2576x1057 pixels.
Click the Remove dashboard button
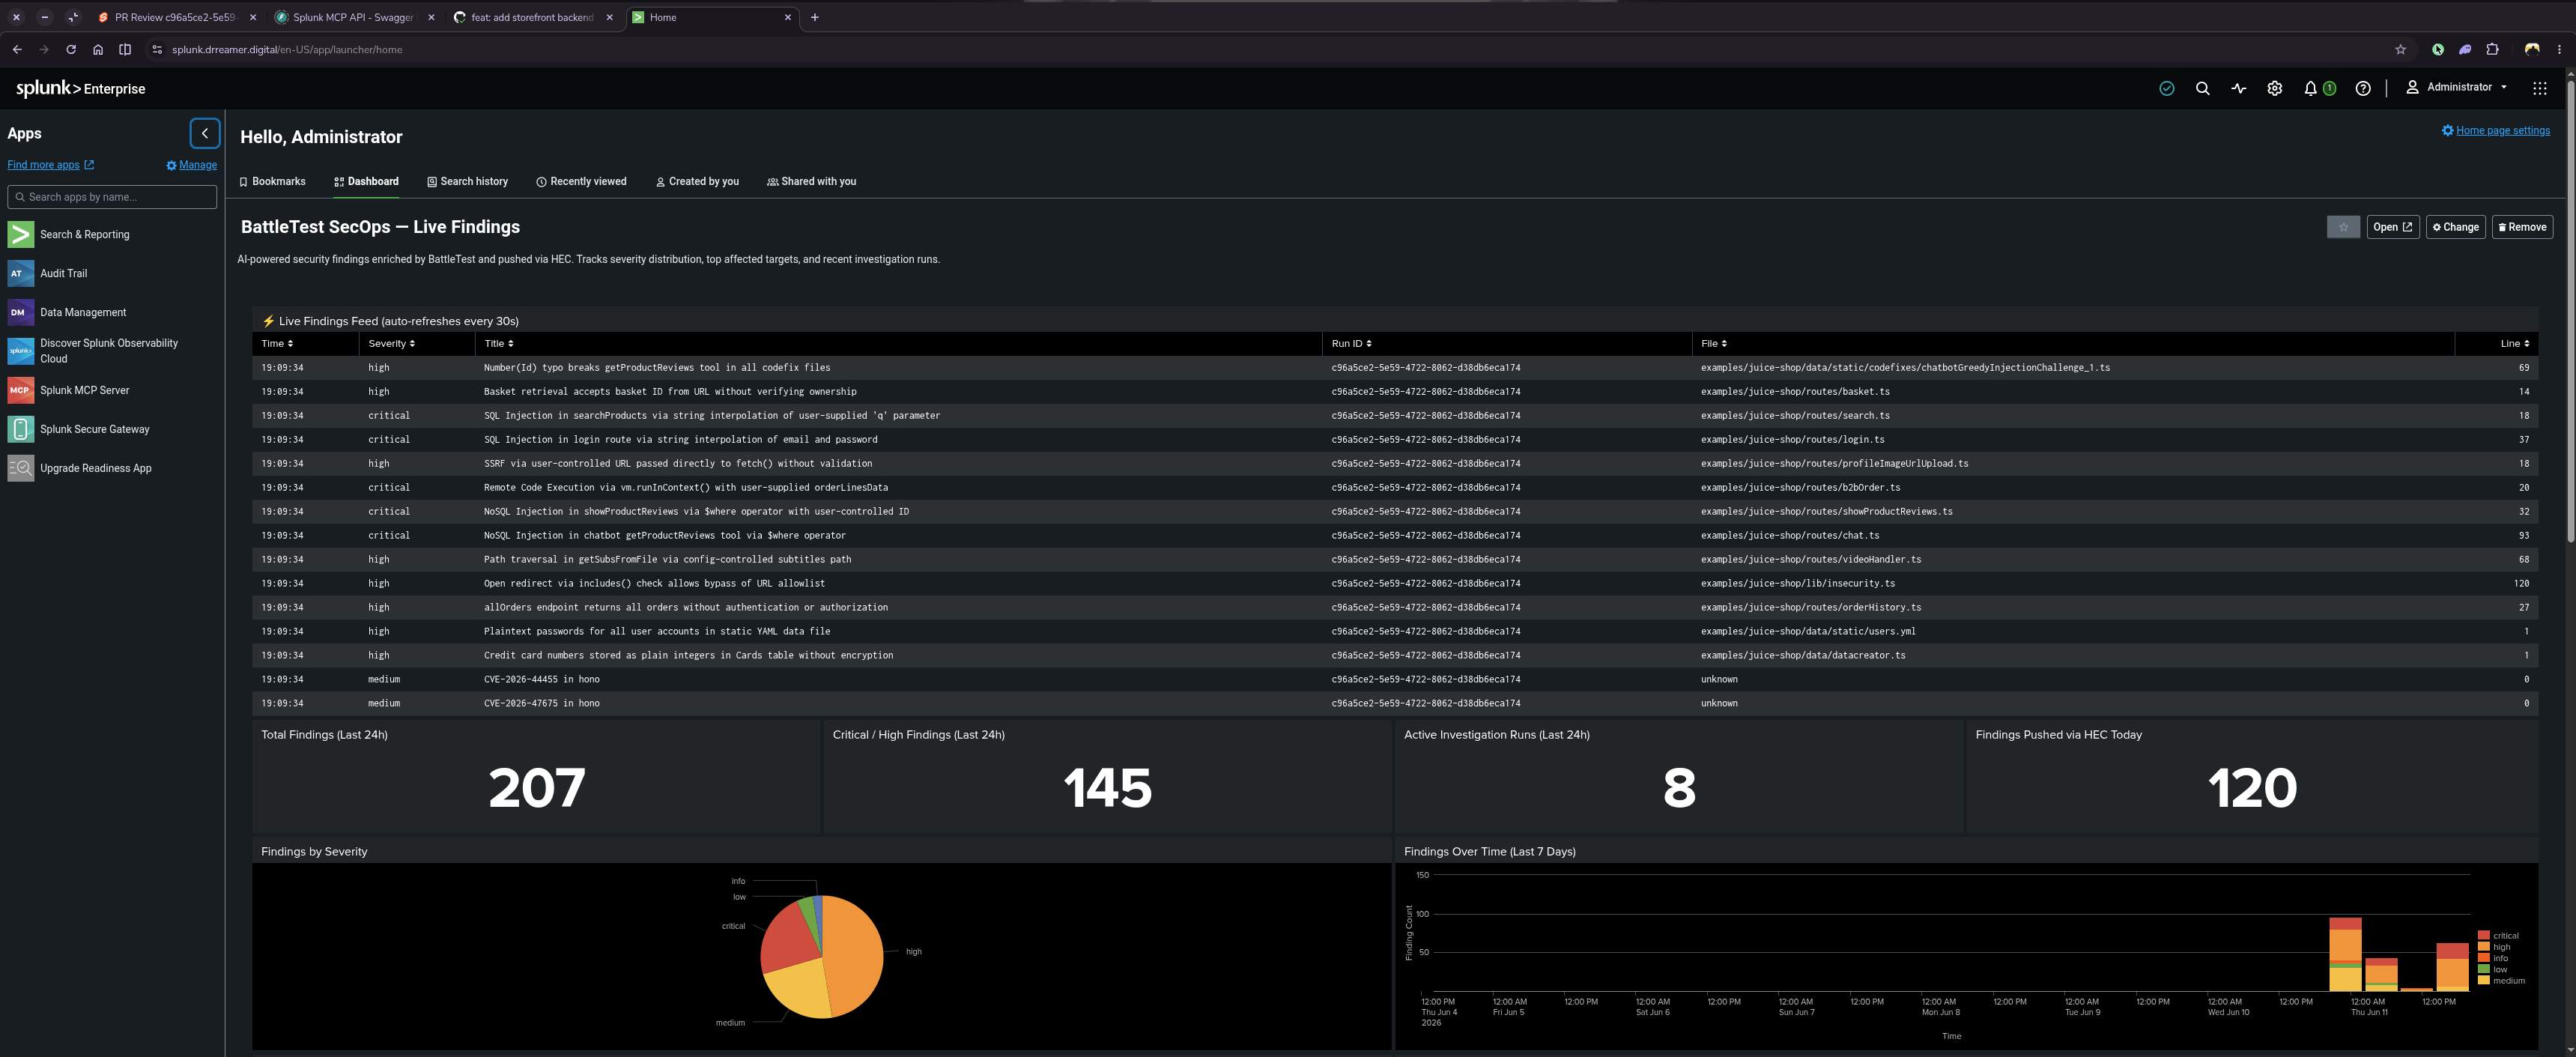tap(2522, 227)
